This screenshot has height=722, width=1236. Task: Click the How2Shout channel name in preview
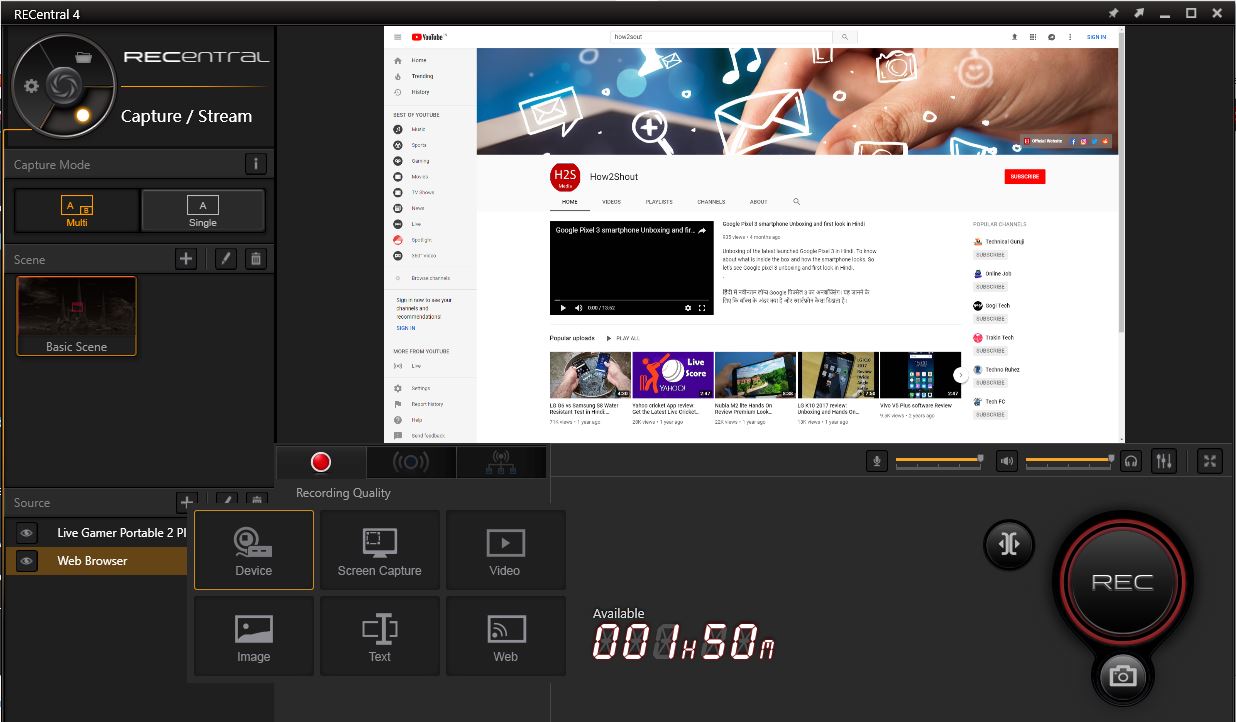pos(615,177)
